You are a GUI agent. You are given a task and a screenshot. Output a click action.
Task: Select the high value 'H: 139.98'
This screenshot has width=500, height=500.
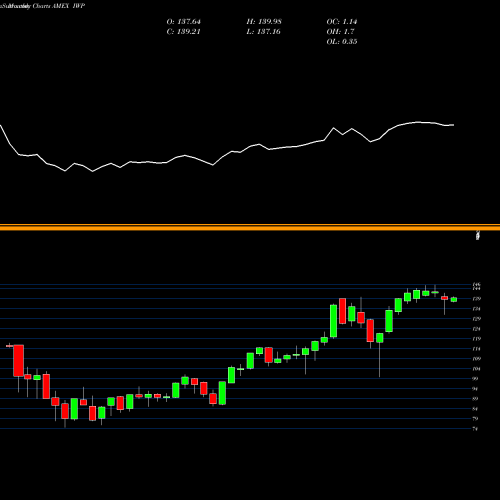pyautogui.click(x=264, y=22)
